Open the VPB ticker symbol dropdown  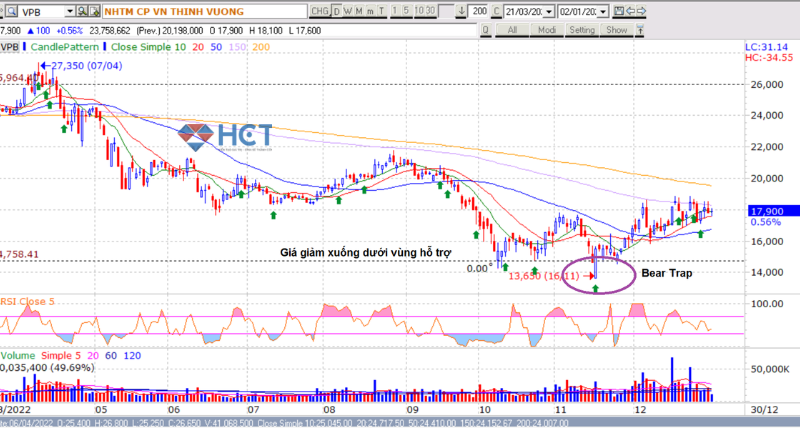click(70, 11)
